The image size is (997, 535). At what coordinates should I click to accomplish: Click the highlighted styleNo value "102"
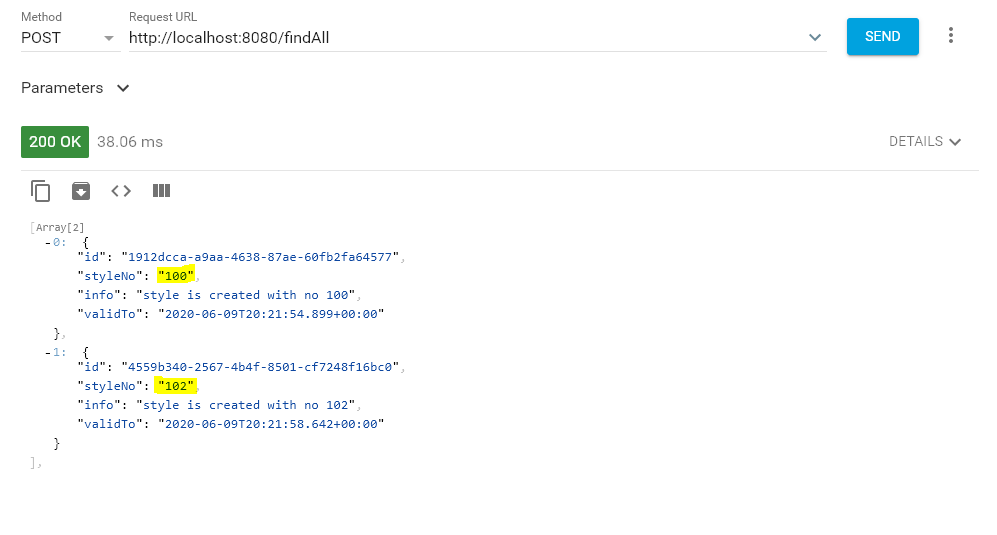[x=175, y=386]
